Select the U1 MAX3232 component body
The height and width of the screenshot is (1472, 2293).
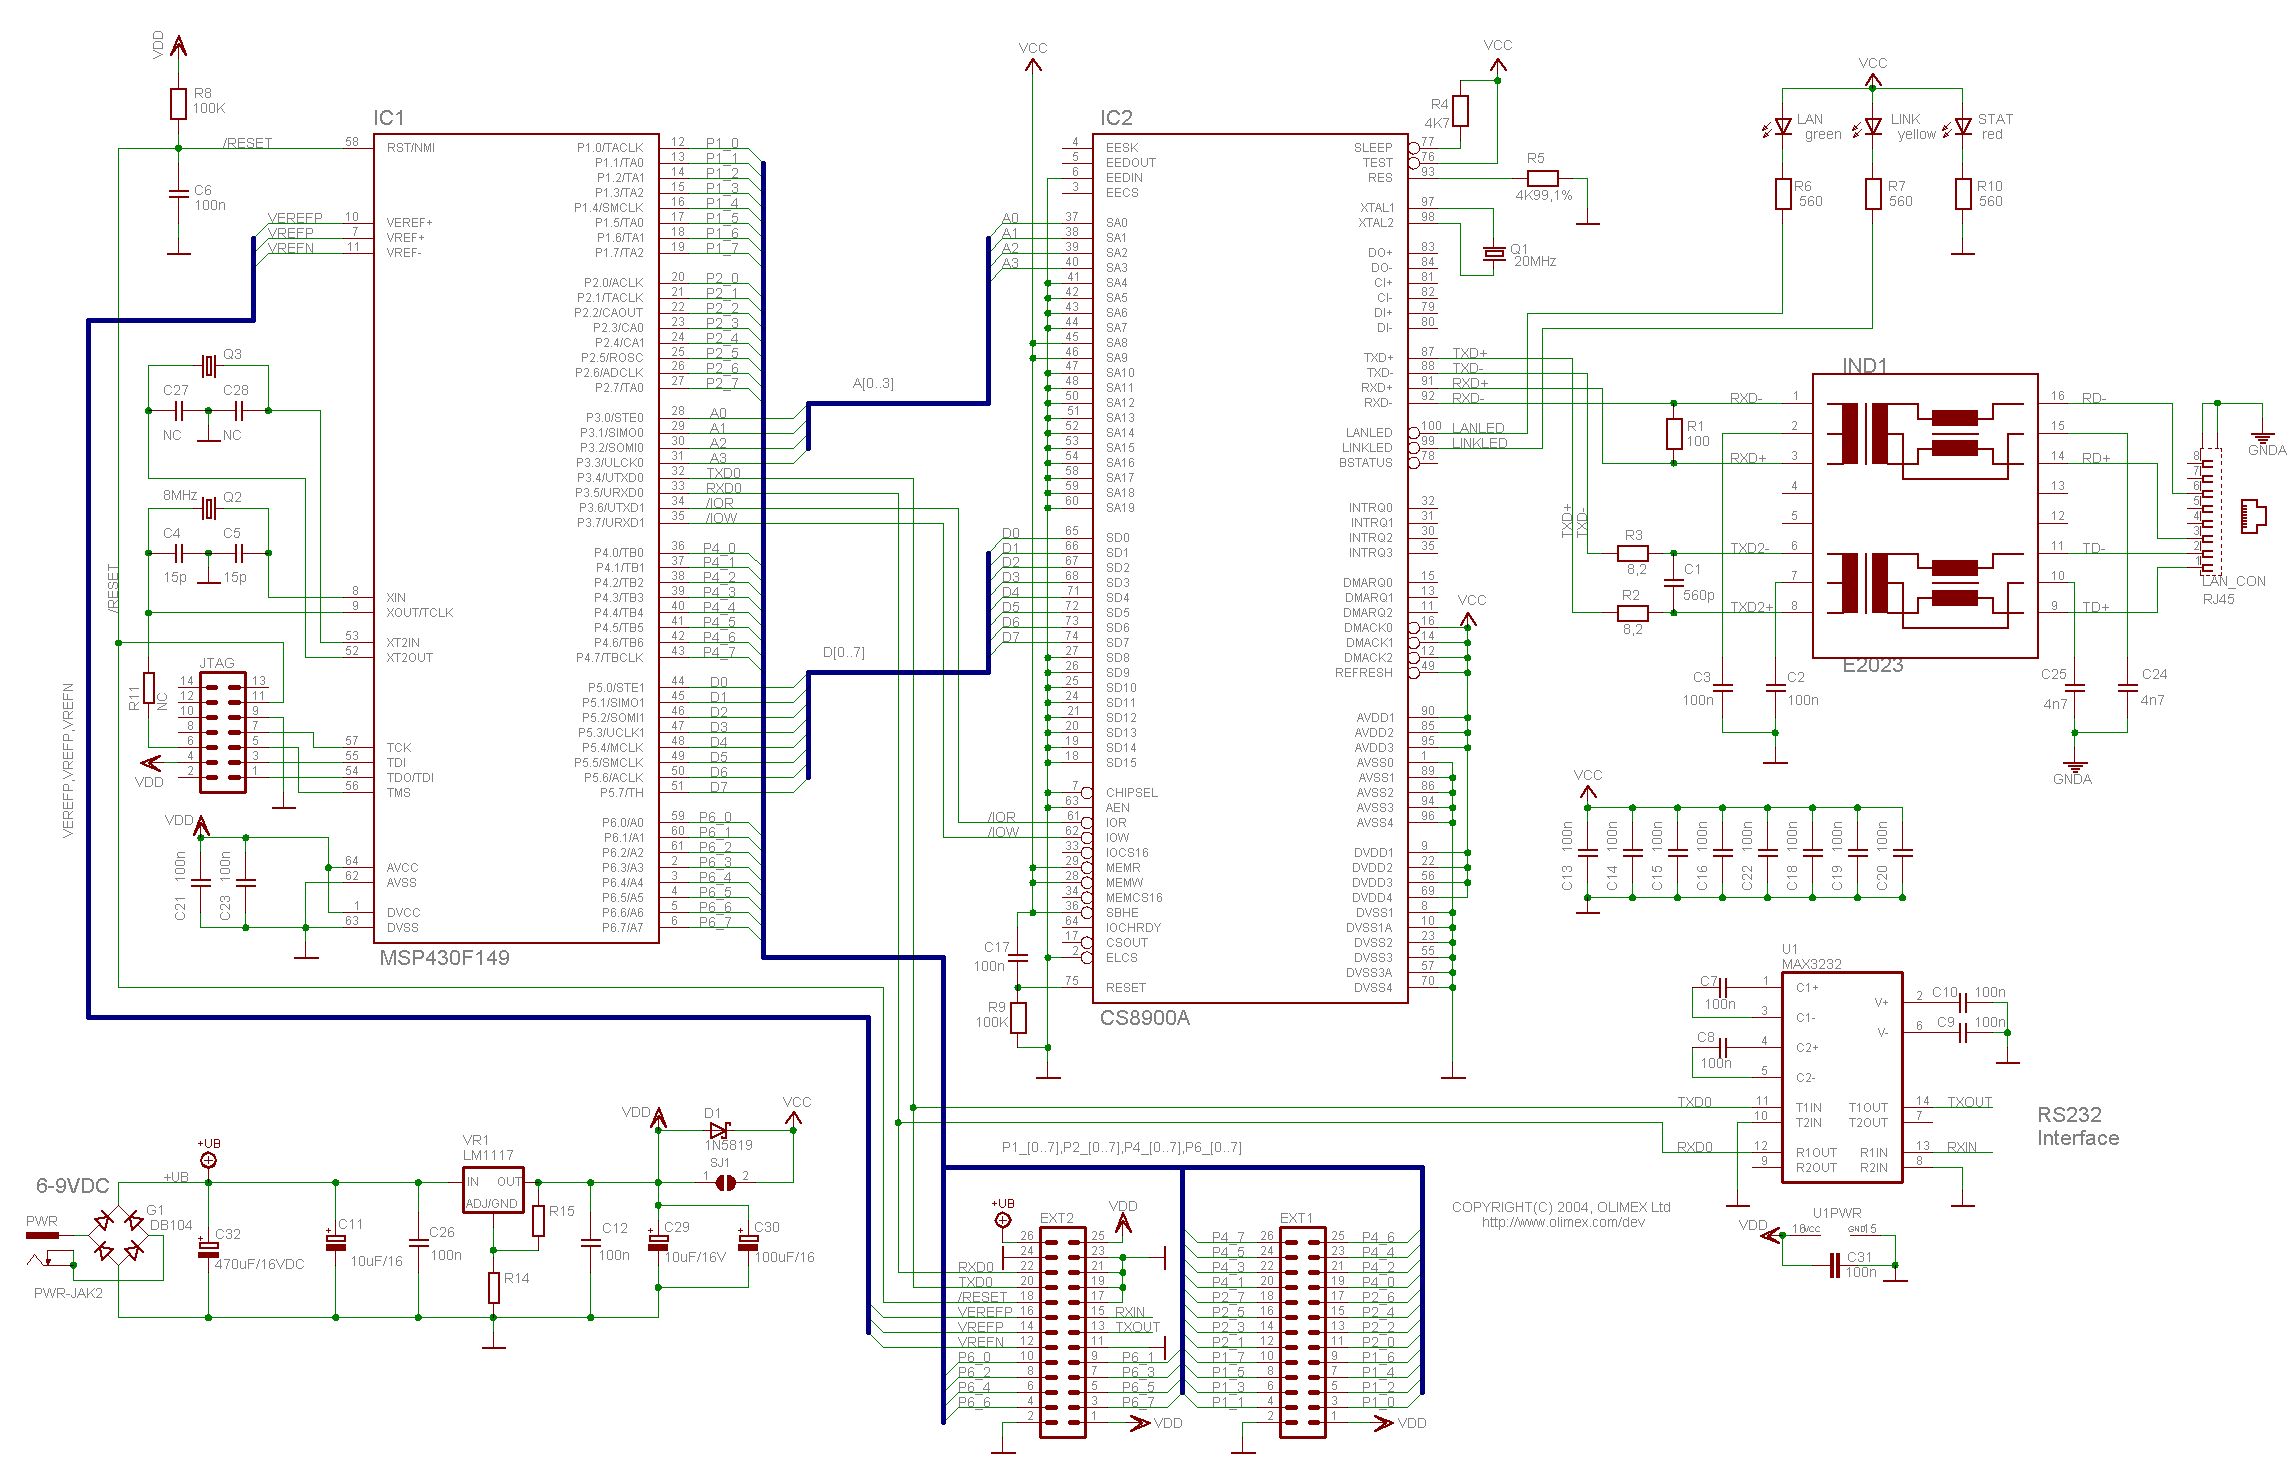pos(1841,1077)
